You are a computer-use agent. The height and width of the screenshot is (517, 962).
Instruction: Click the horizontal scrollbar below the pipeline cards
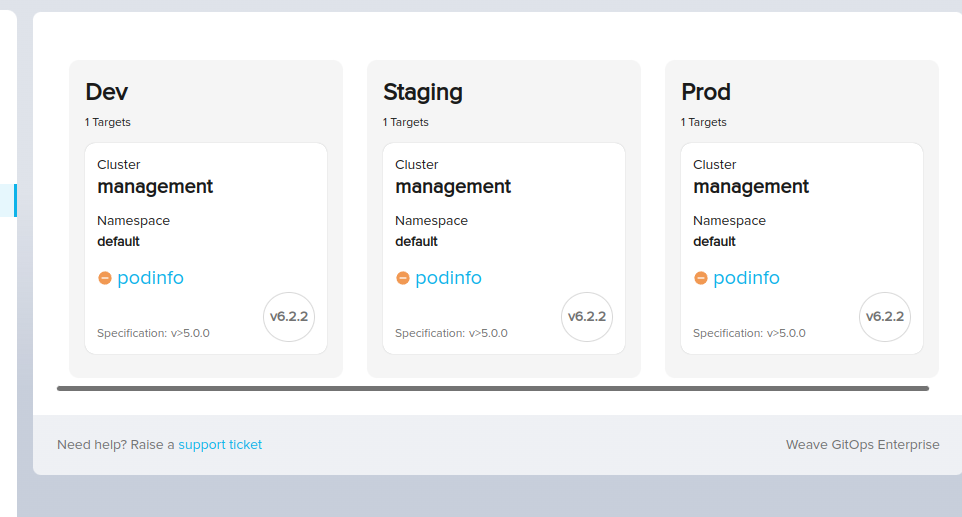(493, 388)
